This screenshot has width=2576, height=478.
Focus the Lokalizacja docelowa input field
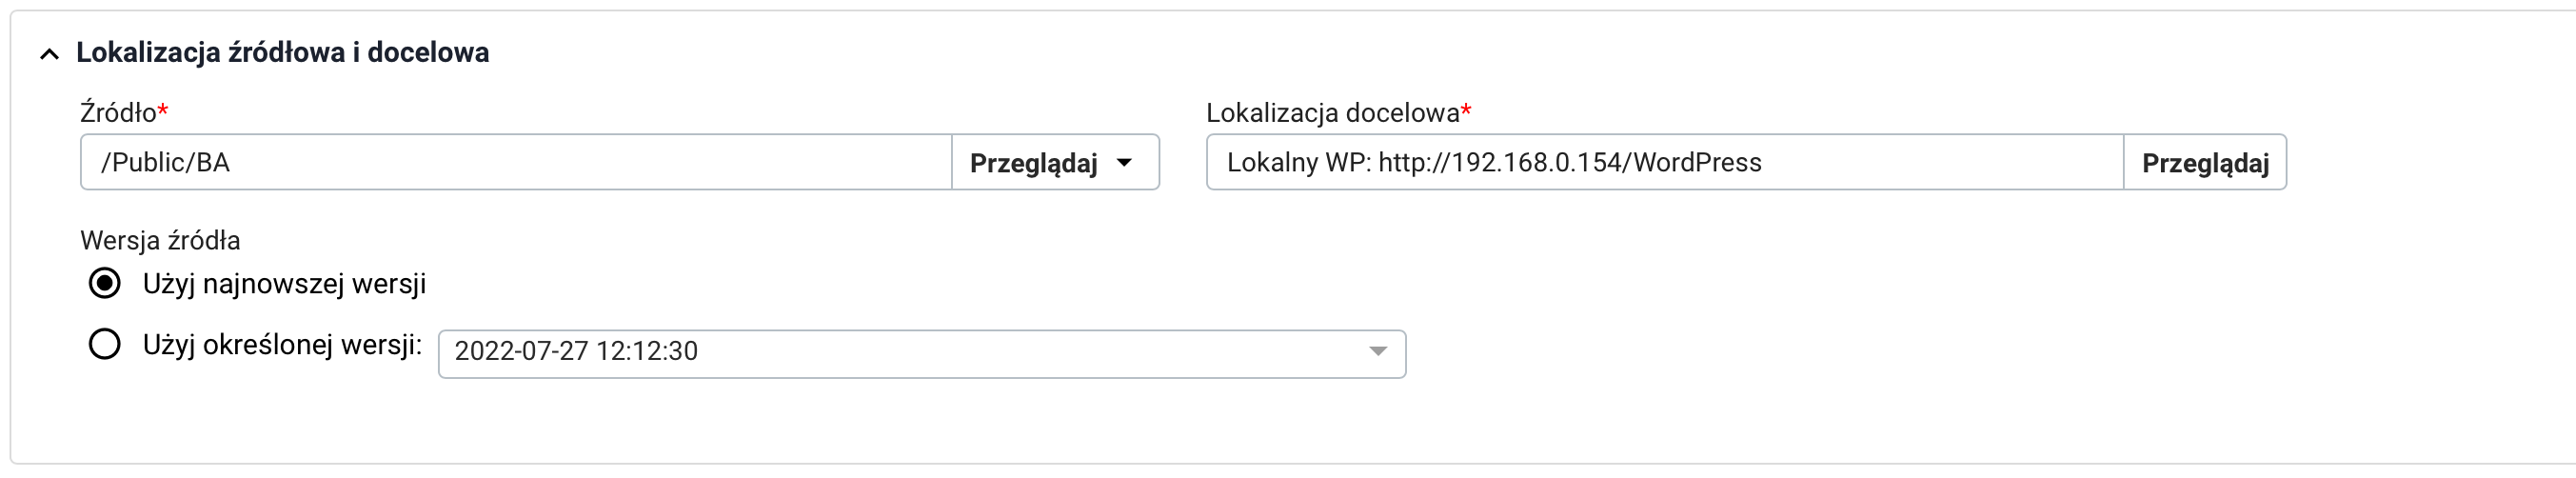pyautogui.click(x=1664, y=162)
